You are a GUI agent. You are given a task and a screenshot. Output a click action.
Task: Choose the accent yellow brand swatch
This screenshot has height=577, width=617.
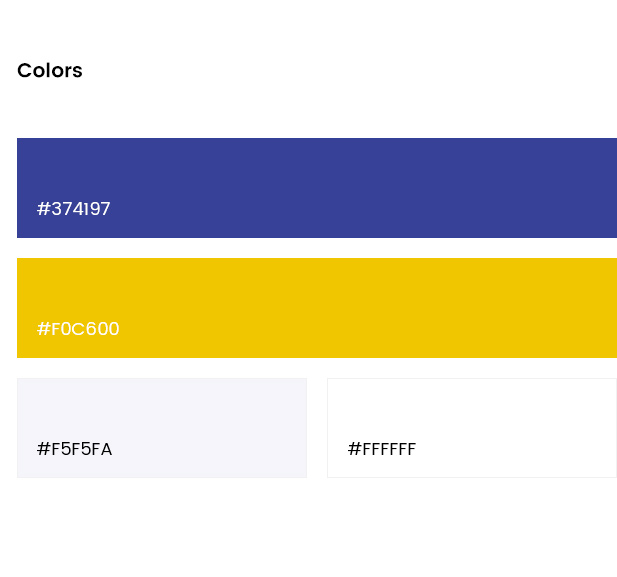(x=317, y=308)
